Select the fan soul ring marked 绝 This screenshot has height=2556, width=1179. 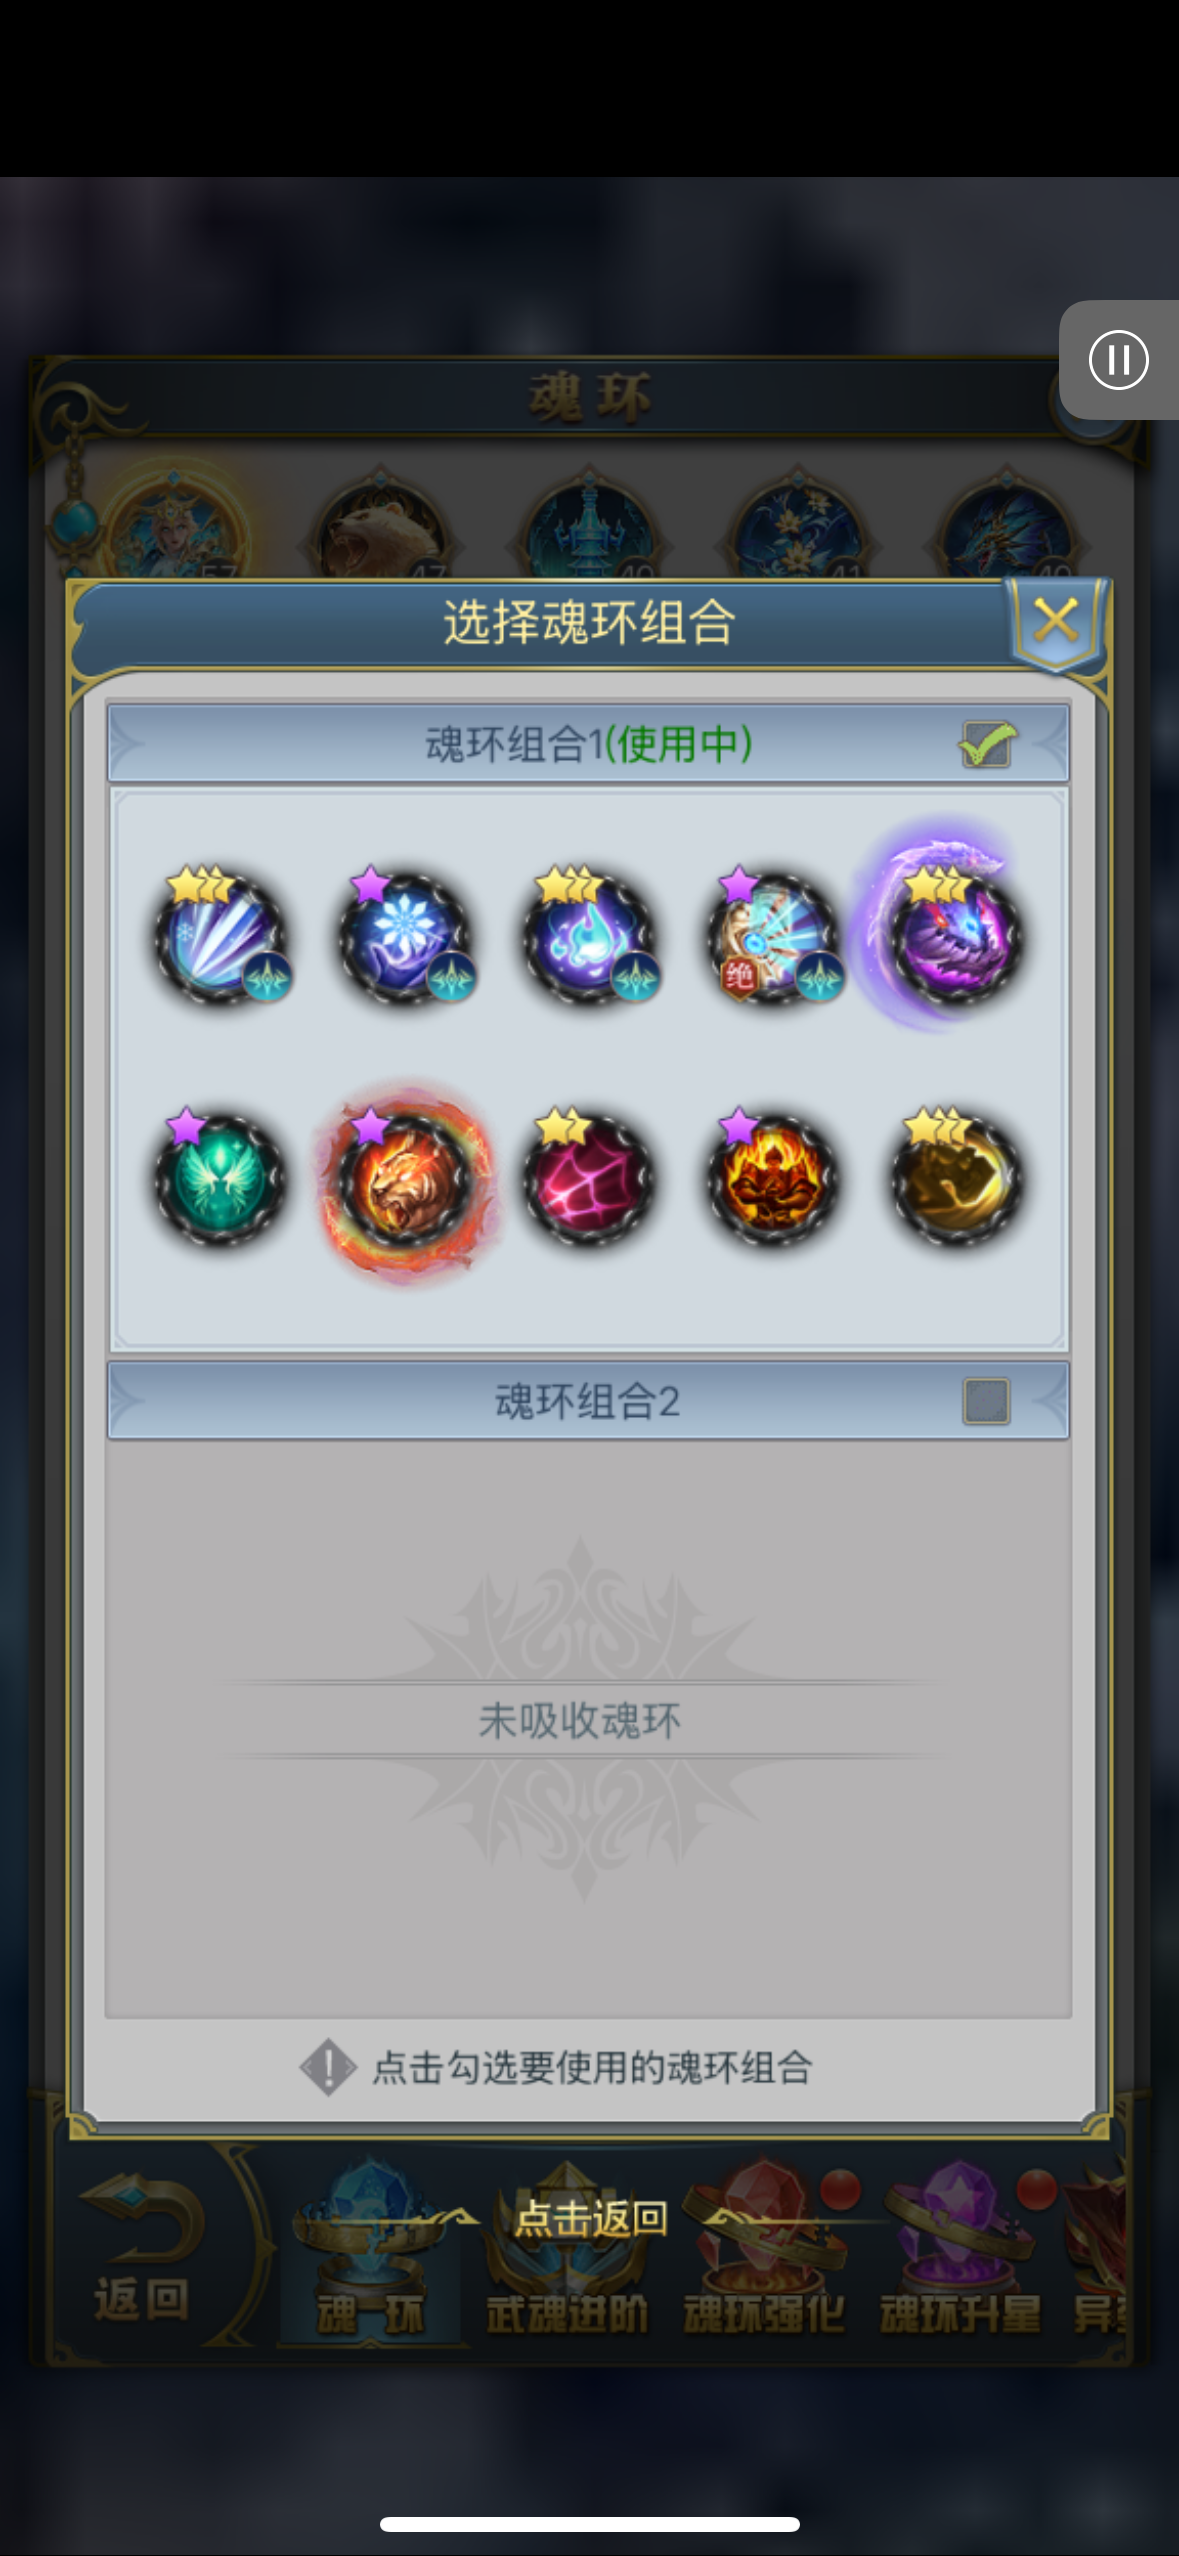click(x=772, y=937)
